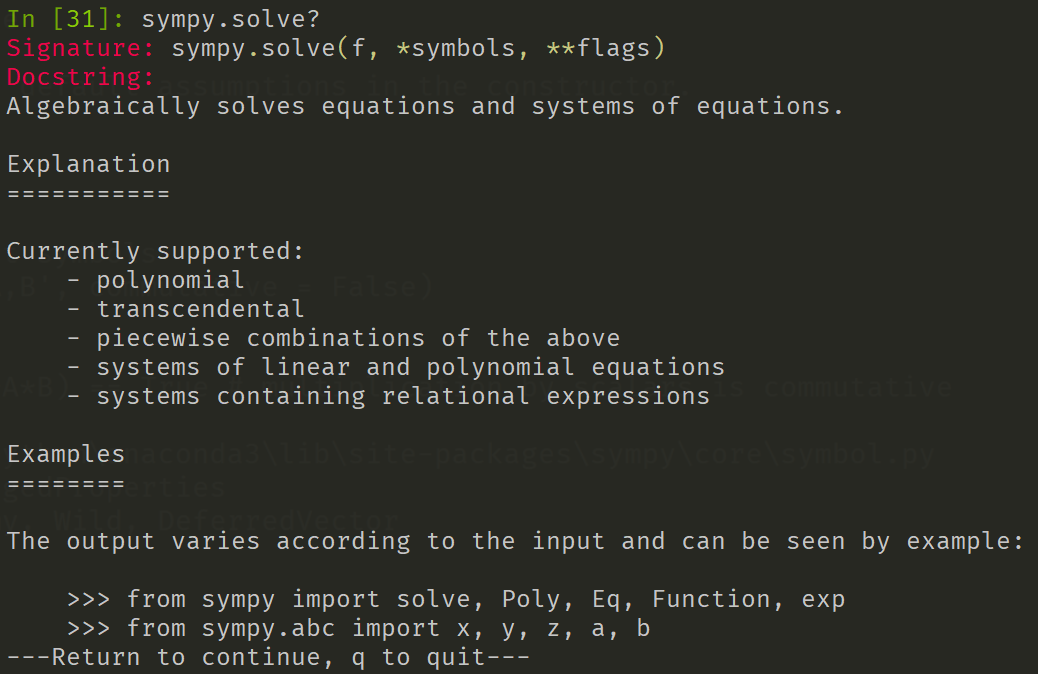1038x674 pixels.
Task: Click the 'Return to continue, q to quit' pager prompt
Action: click(268, 657)
